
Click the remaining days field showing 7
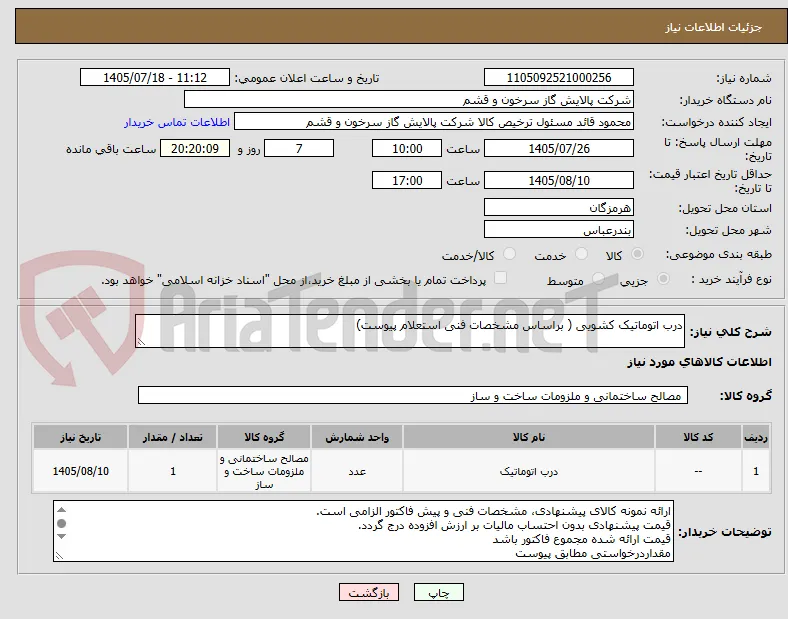point(299,148)
